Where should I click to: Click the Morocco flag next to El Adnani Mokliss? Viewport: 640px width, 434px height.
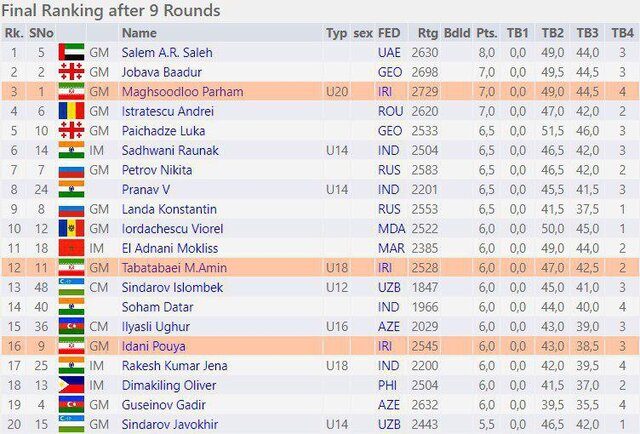71,248
